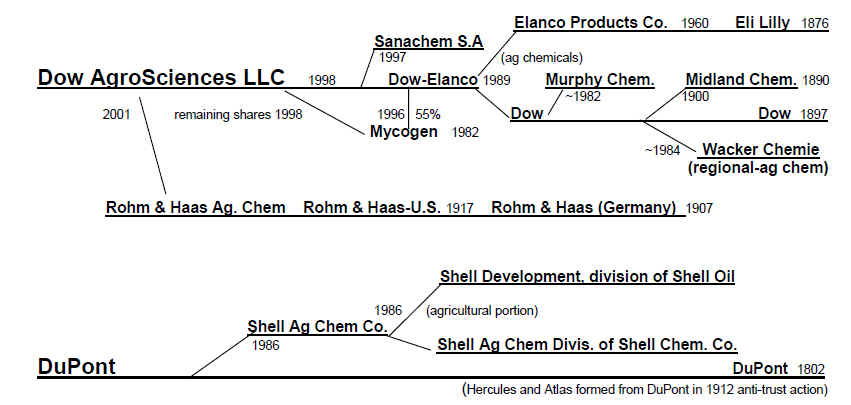Screen dimensions: 851x405
Task: Select the Hercules and Atlas footnote
Action: pyautogui.click(x=645, y=389)
